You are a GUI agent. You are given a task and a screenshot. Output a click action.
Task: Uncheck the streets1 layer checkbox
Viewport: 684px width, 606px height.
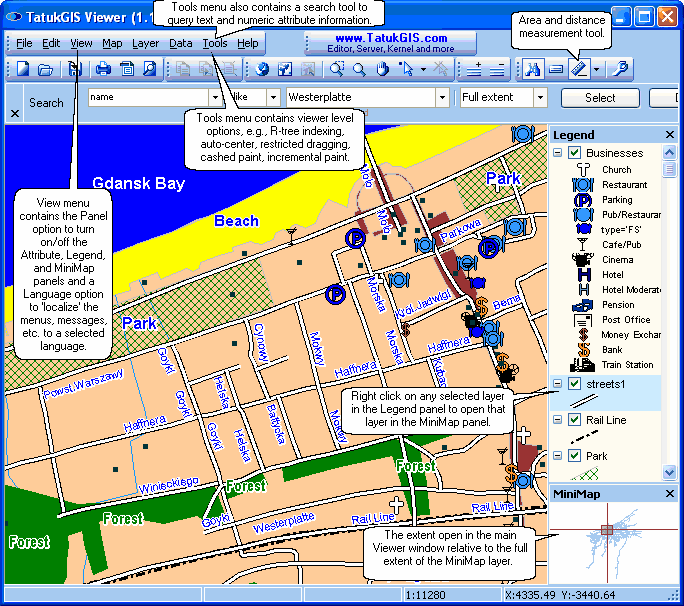pos(575,384)
